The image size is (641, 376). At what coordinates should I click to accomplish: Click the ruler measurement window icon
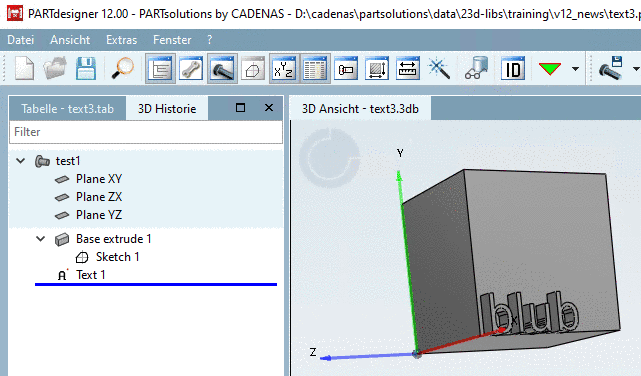point(408,68)
